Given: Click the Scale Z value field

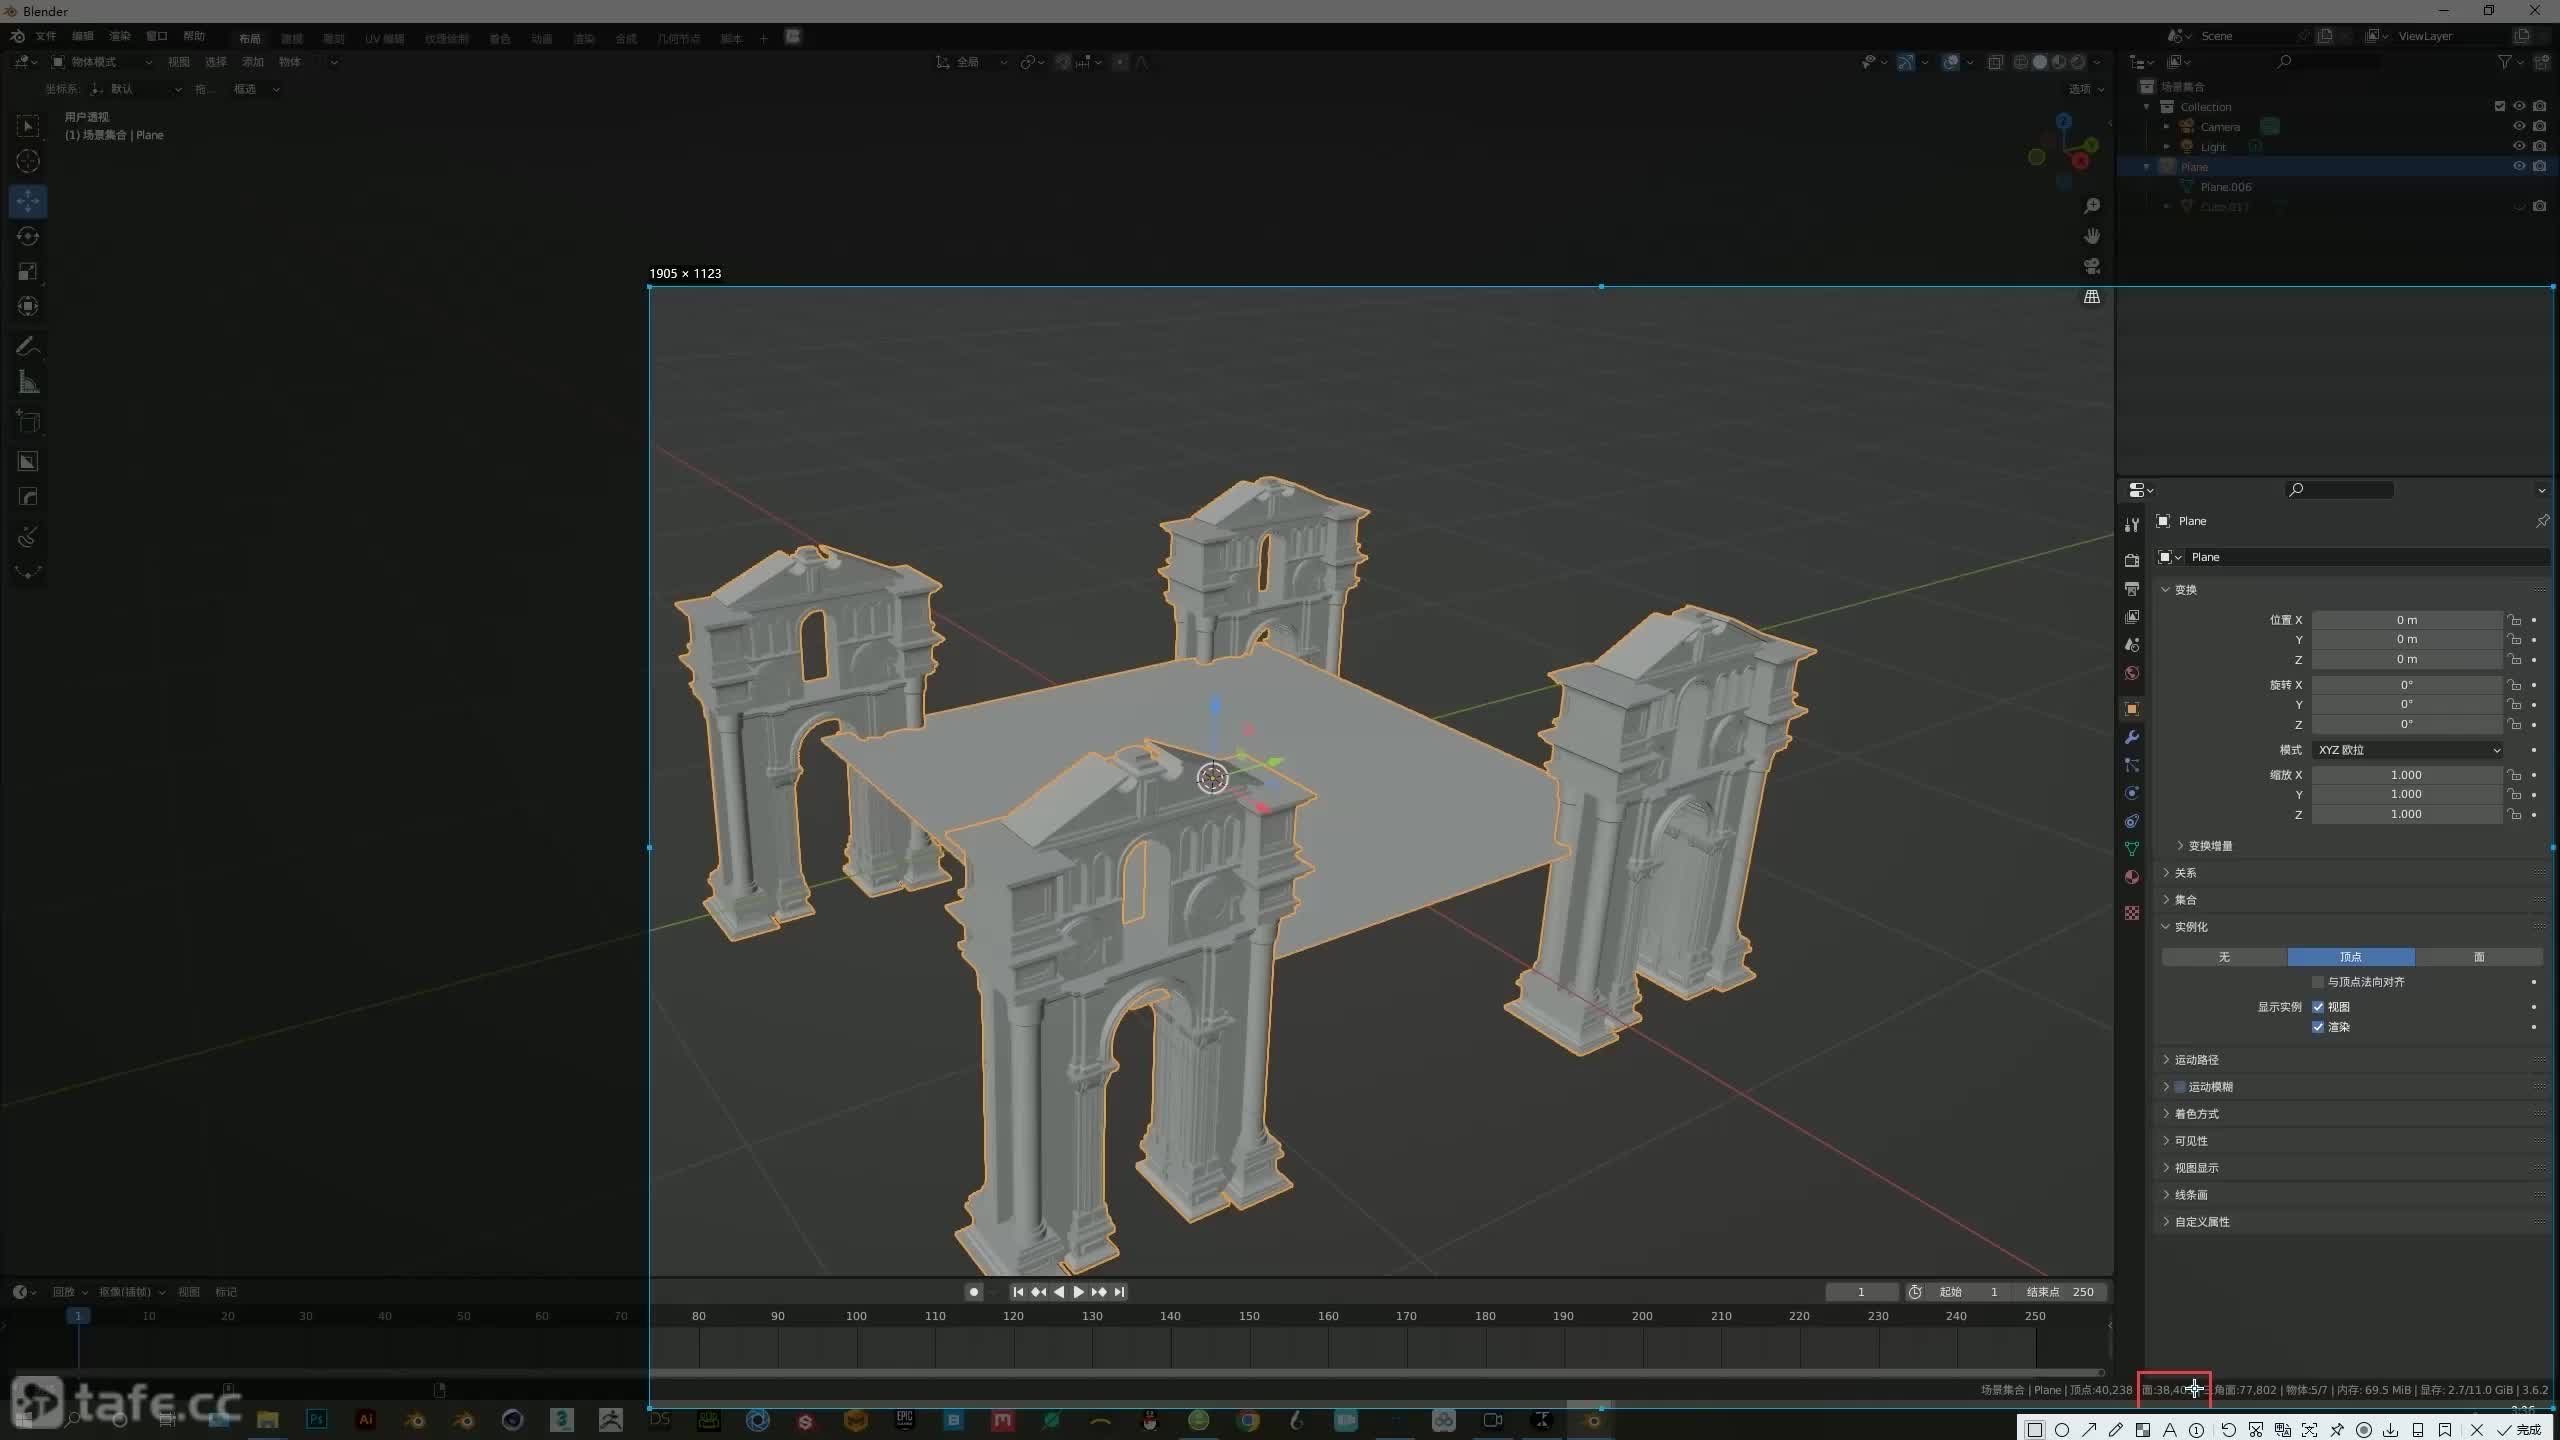Looking at the screenshot, I should point(2407,814).
